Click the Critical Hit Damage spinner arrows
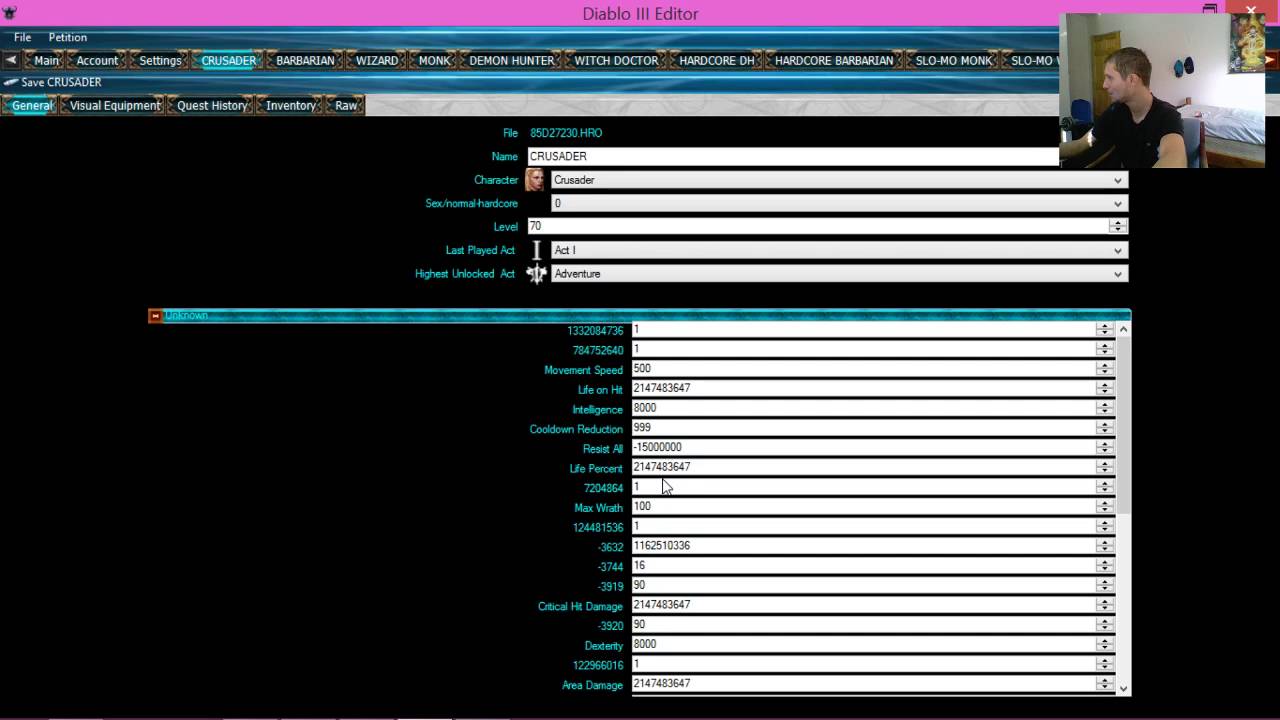1280x720 pixels. click(1104, 605)
